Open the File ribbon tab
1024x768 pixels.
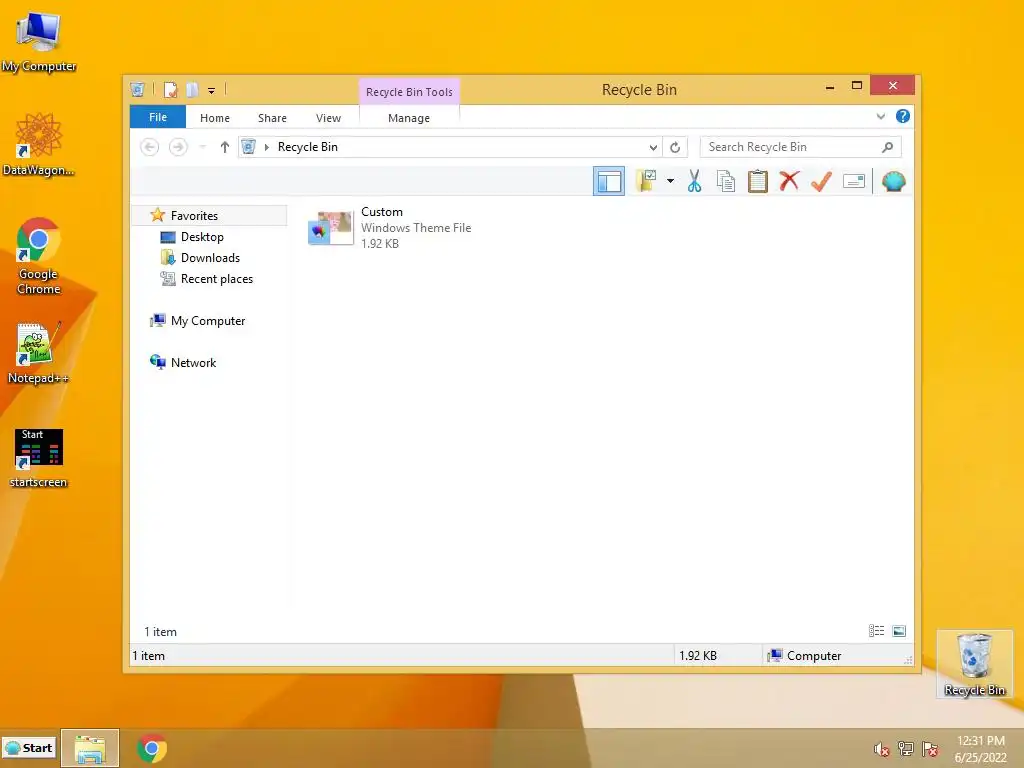tap(158, 118)
